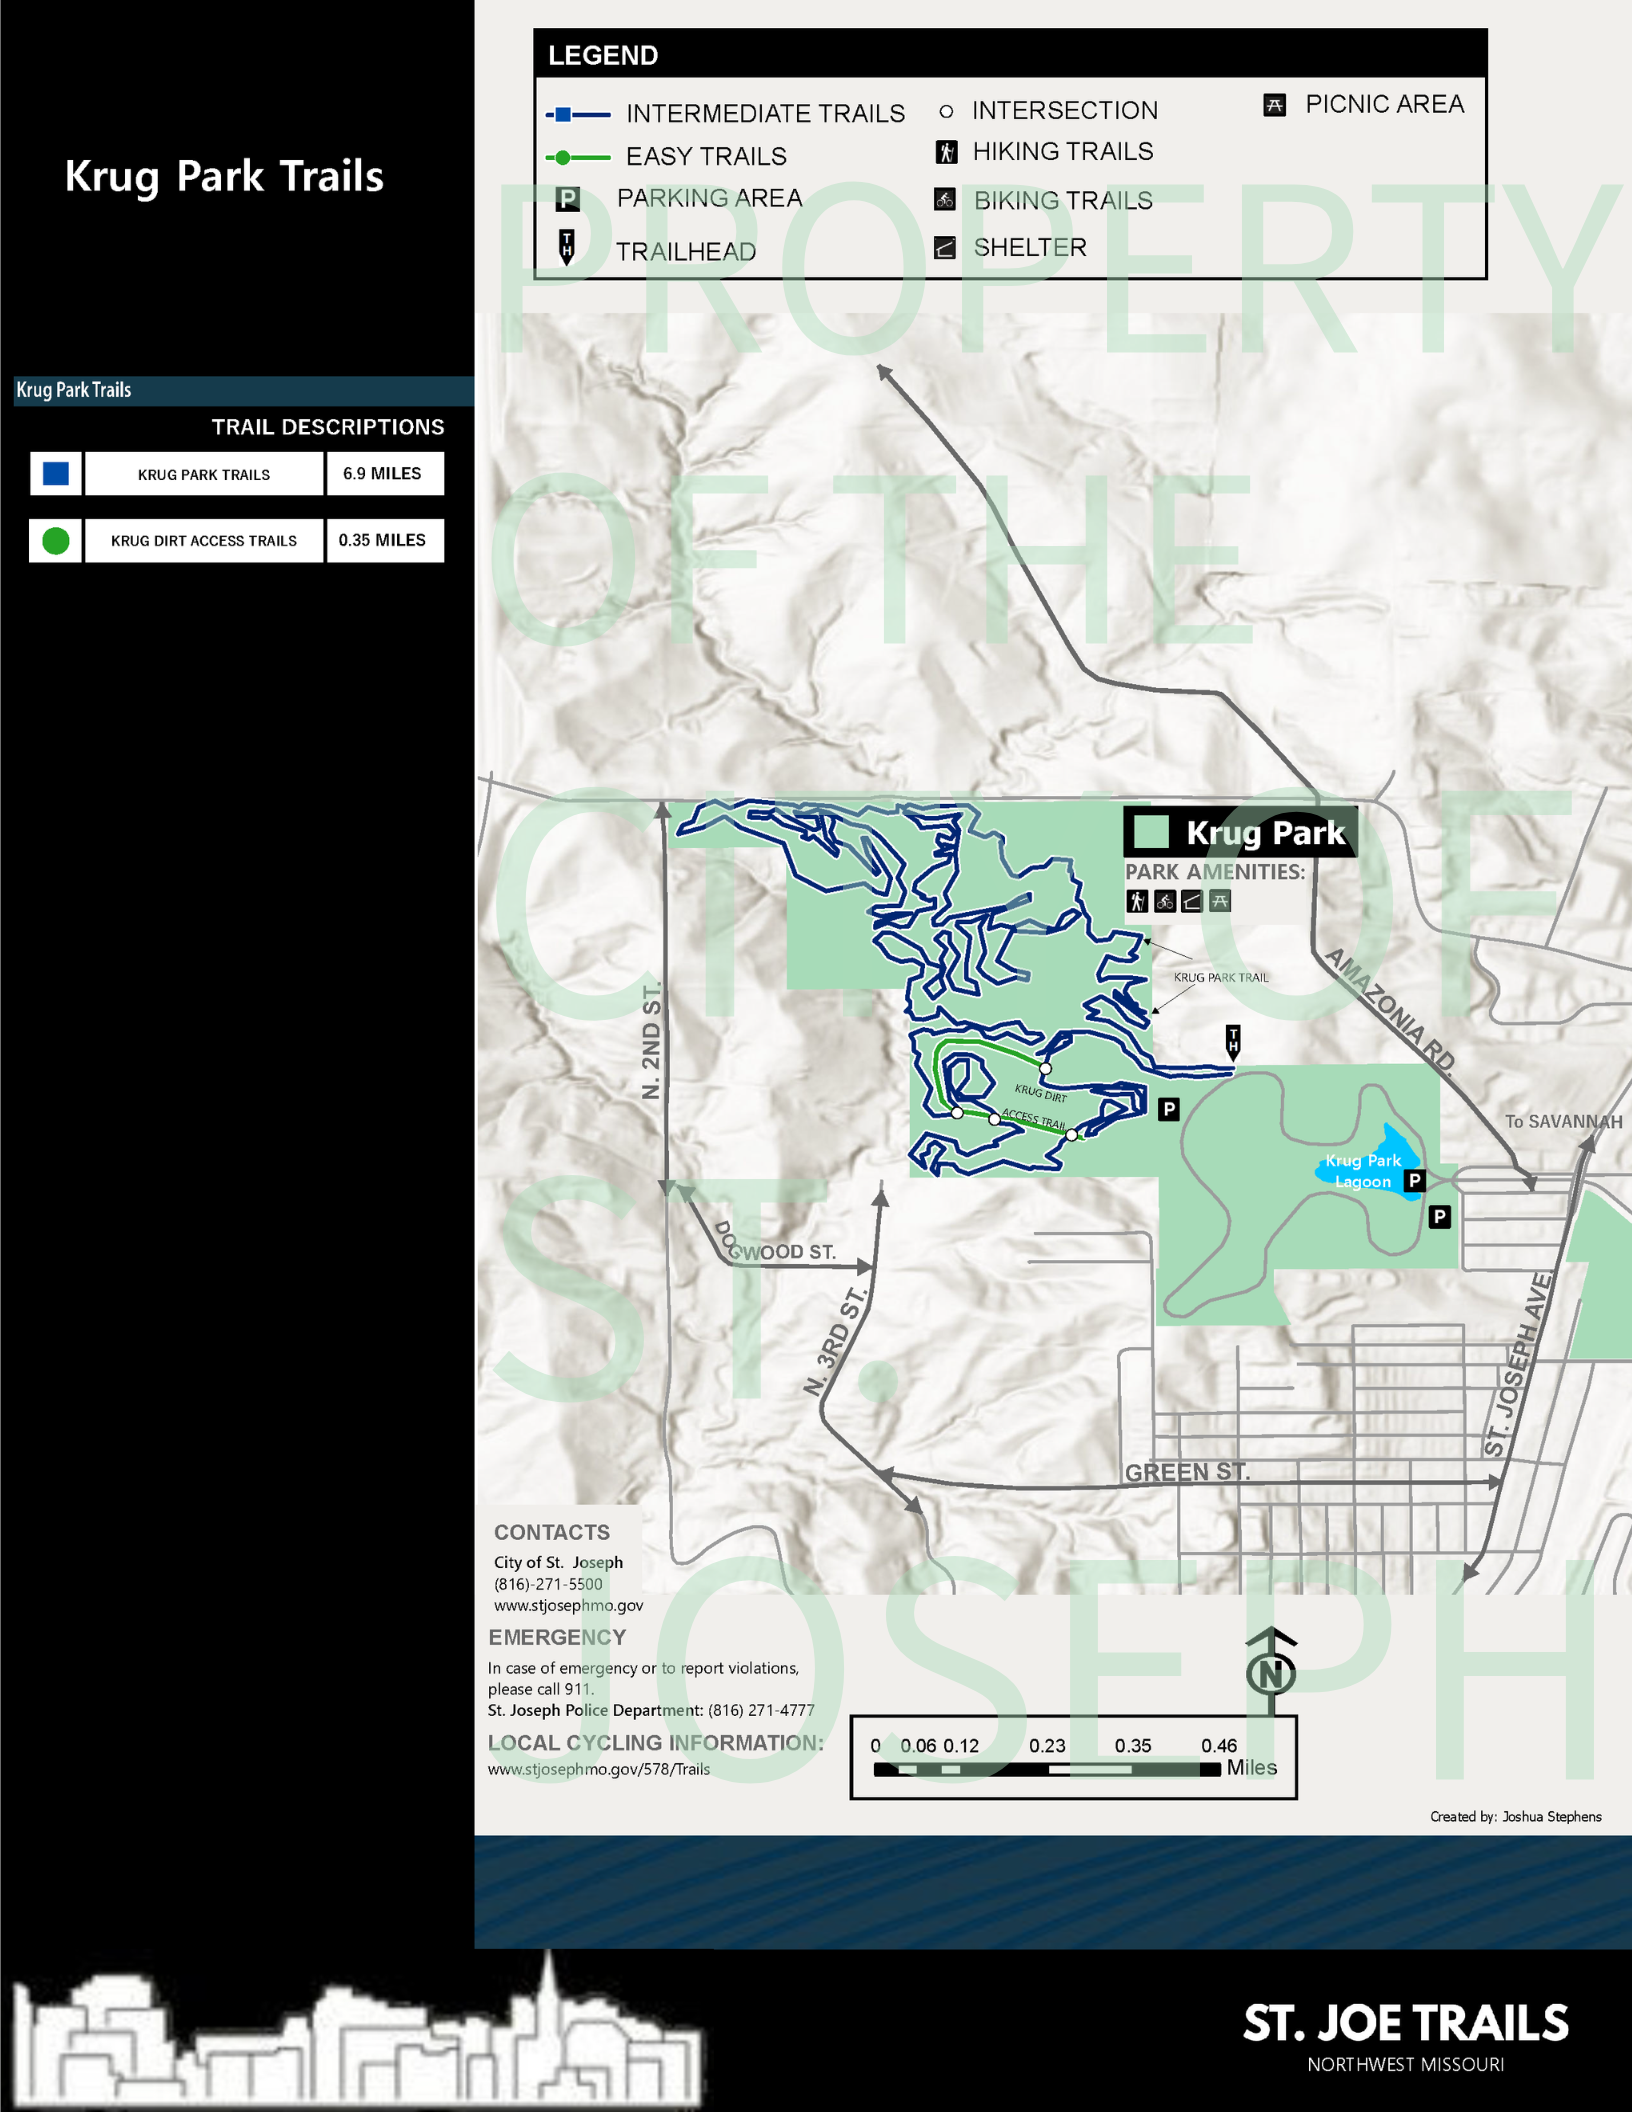Click the biking trails icon in the legend
This screenshot has width=1632, height=2112.
pyautogui.click(x=945, y=200)
